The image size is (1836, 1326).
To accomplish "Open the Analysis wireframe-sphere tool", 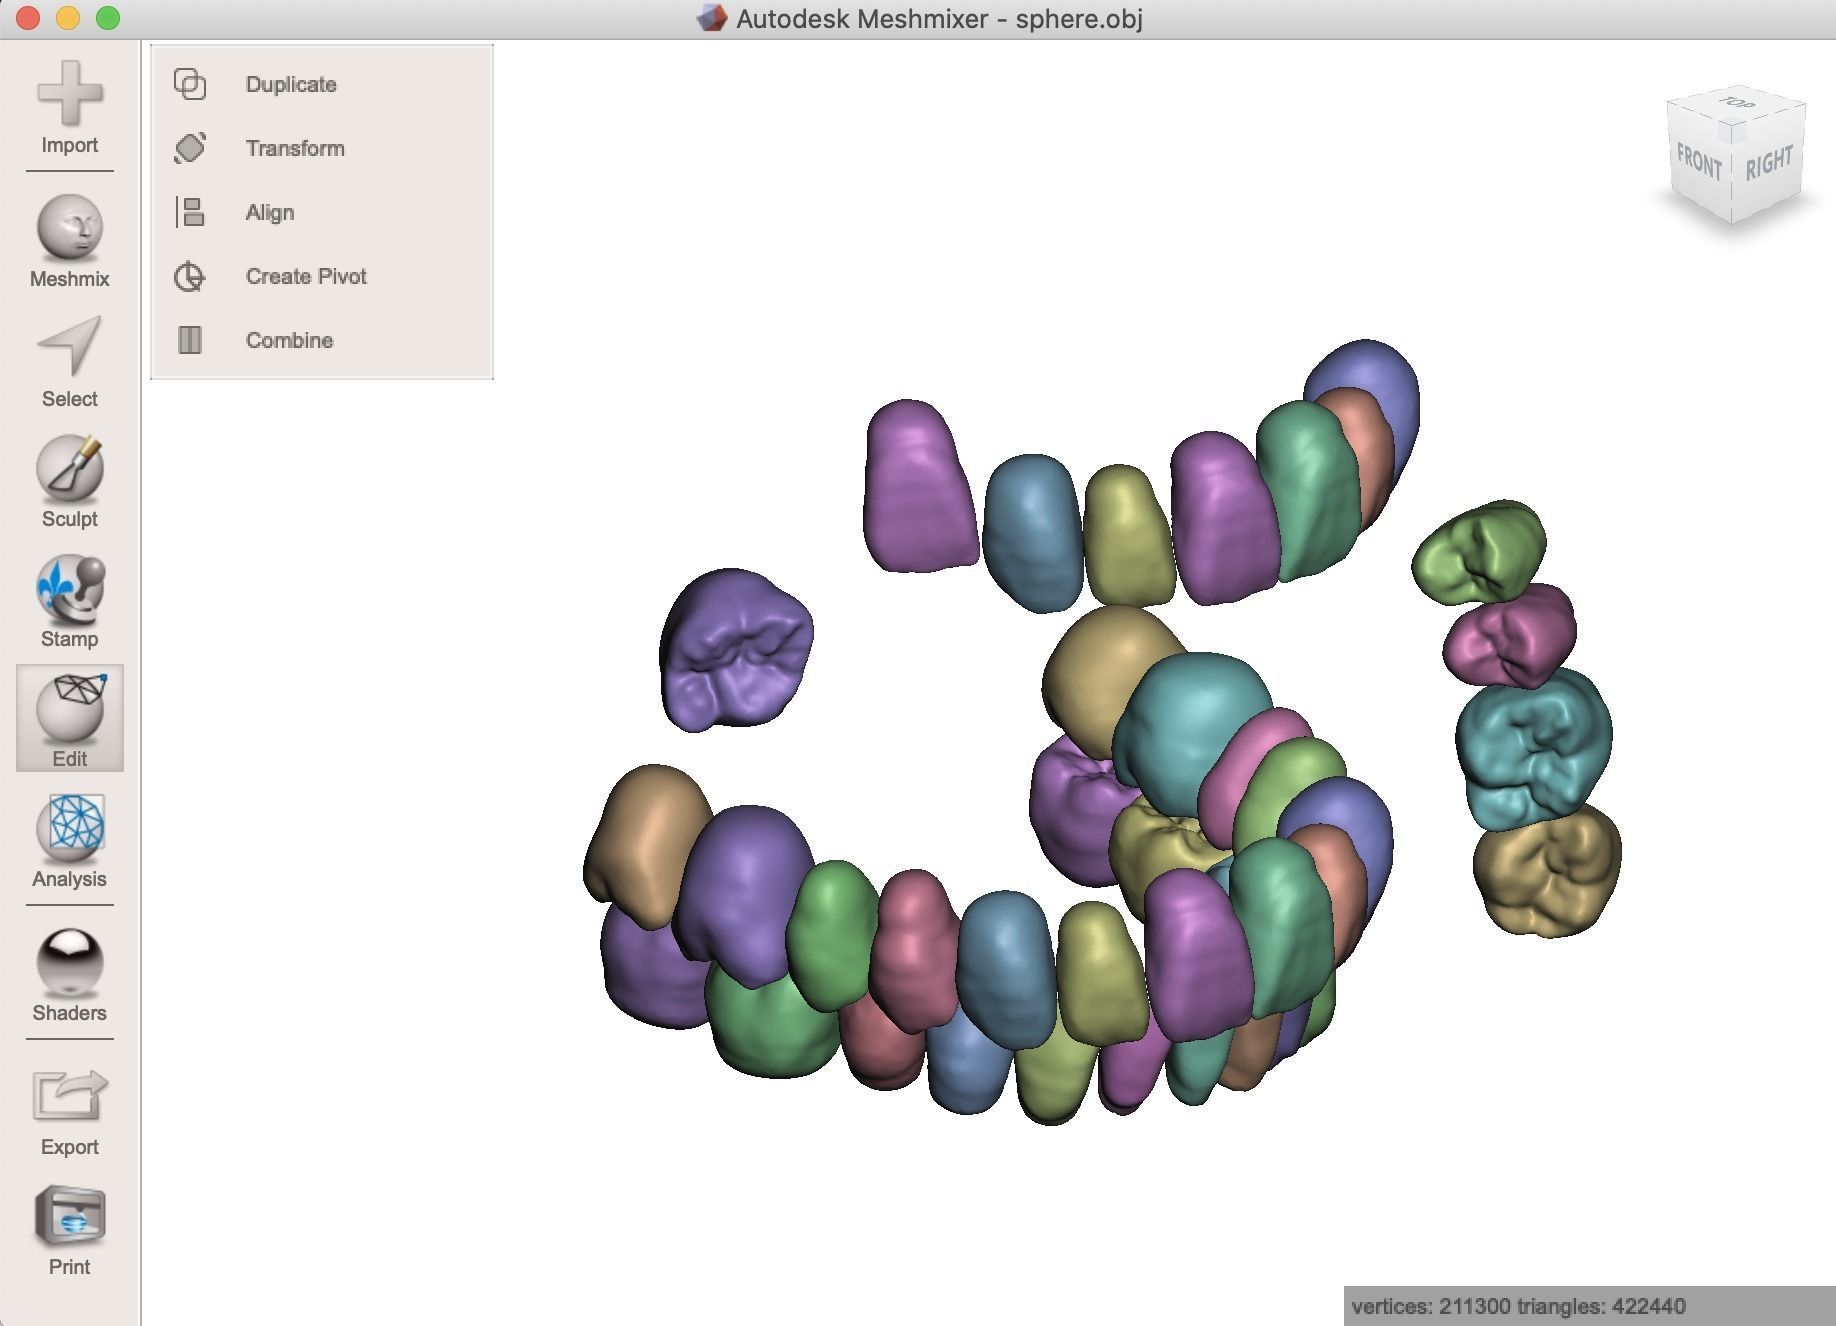I will [x=69, y=841].
